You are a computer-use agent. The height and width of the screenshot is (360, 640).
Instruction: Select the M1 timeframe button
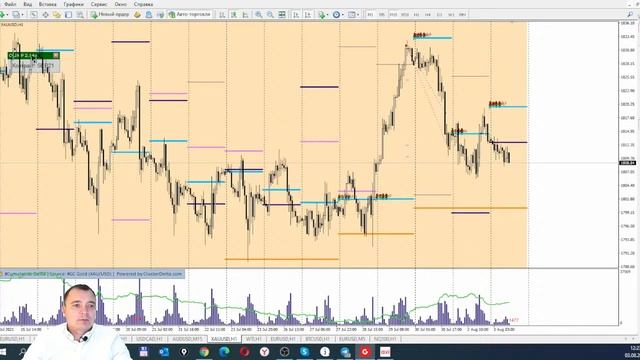[370, 15]
